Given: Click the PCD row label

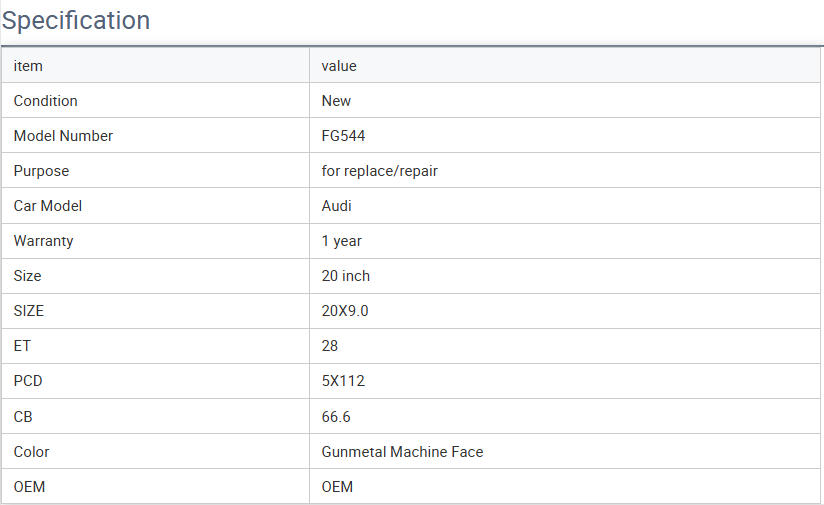Looking at the screenshot, I should (x=28, y=381).
